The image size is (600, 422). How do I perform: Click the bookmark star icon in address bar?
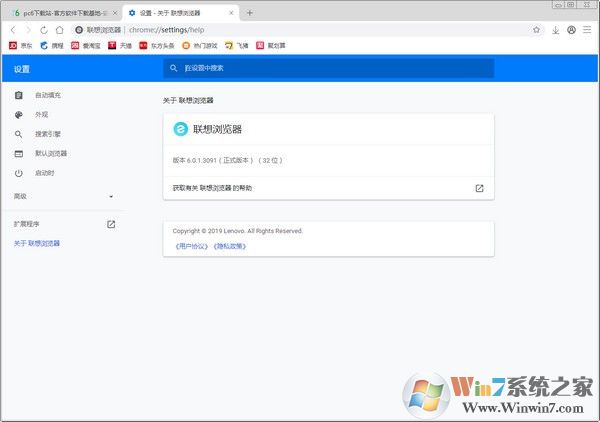pos(535,29)
